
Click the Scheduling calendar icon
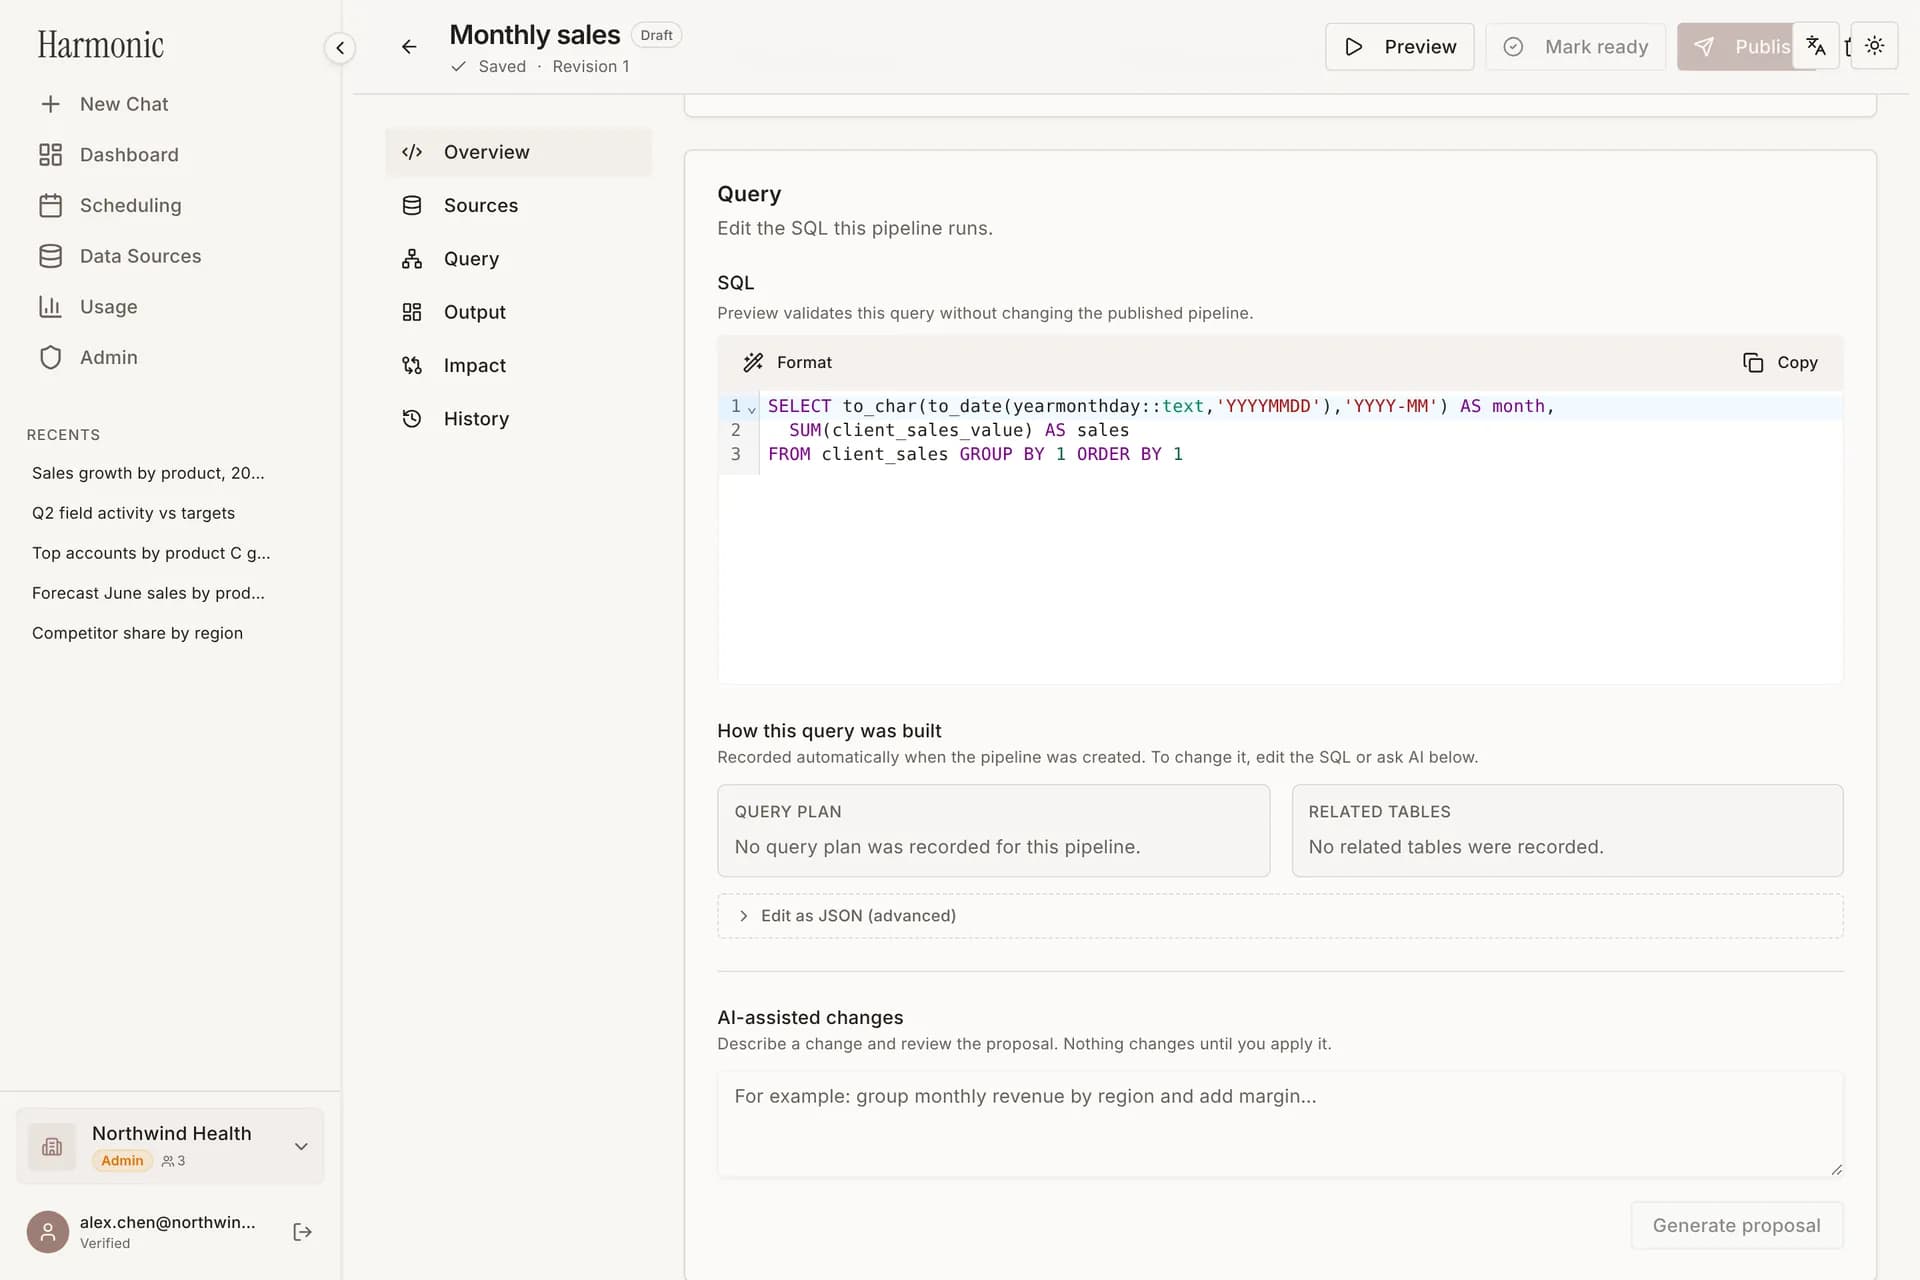(50, 205)
